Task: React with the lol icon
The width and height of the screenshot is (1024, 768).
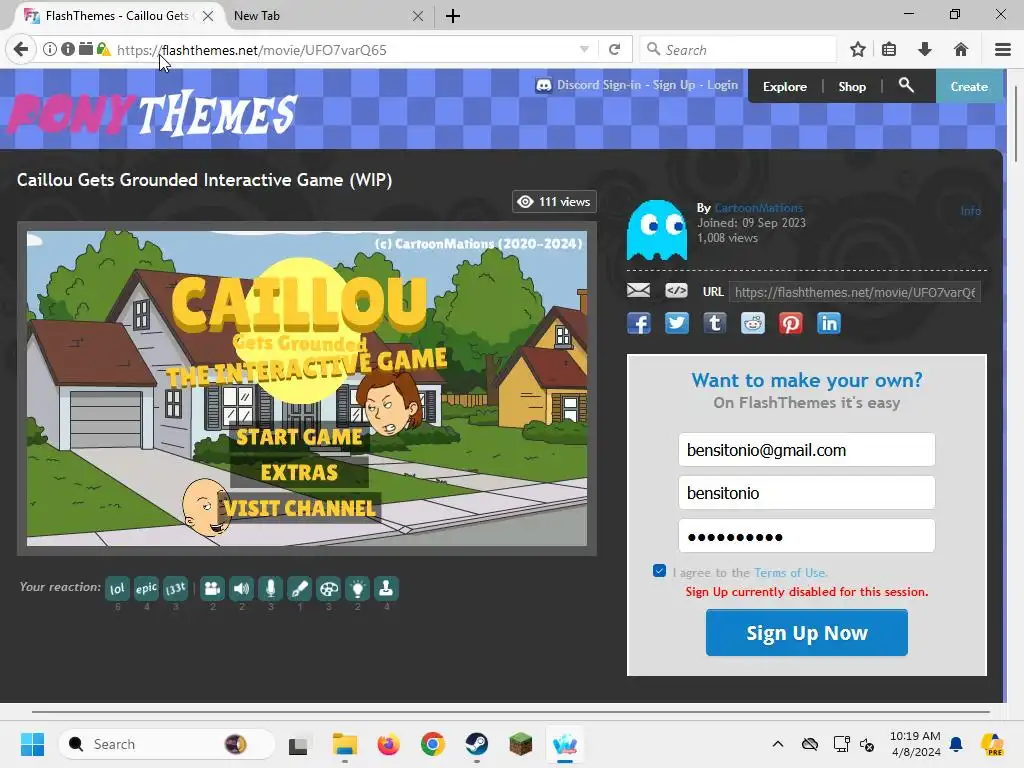Action: point(118,588)
